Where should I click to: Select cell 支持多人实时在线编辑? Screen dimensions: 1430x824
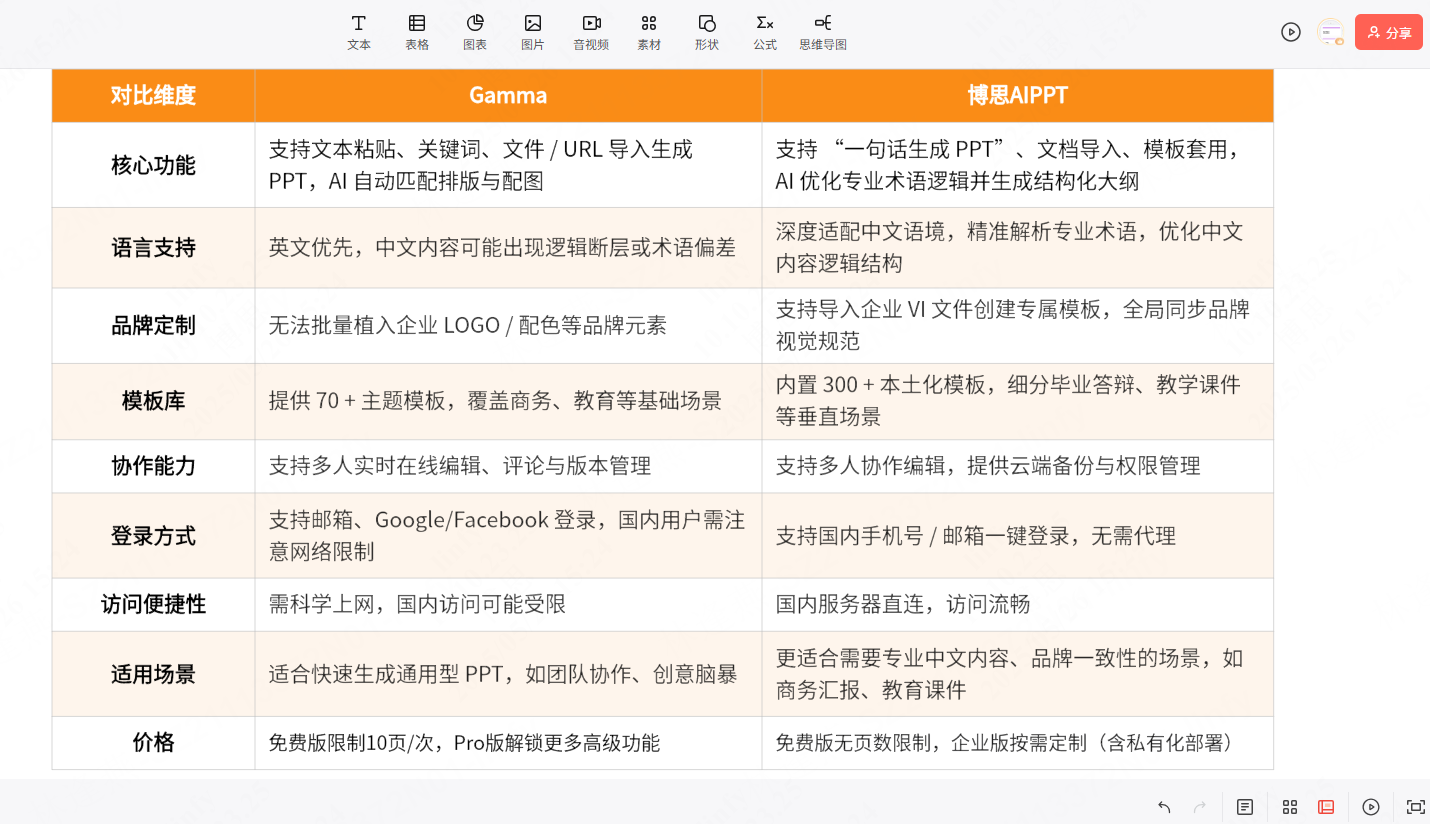pyautogui.click(x=508, y=466)
